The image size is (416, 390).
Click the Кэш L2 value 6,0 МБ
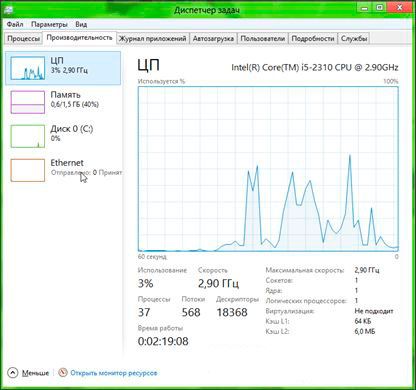click(365, 332)
